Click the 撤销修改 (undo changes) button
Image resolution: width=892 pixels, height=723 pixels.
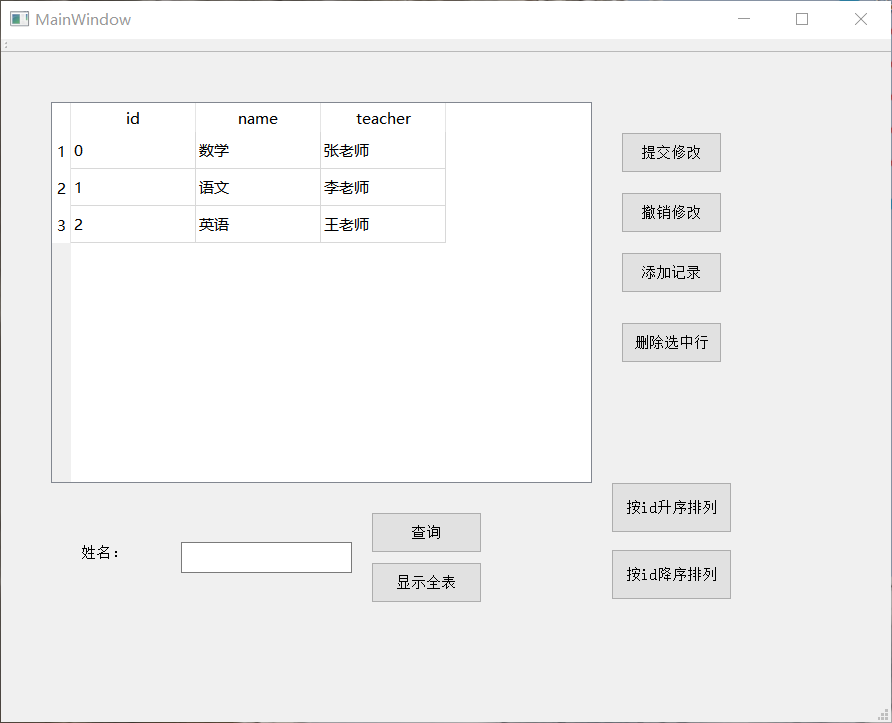[670, 212]
